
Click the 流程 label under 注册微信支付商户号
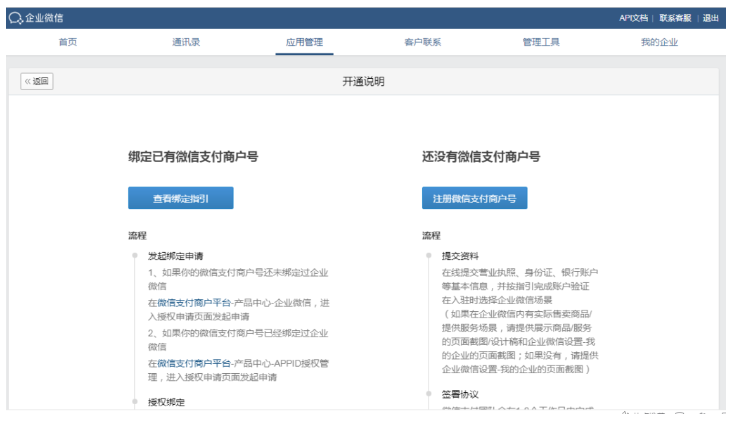431,236
